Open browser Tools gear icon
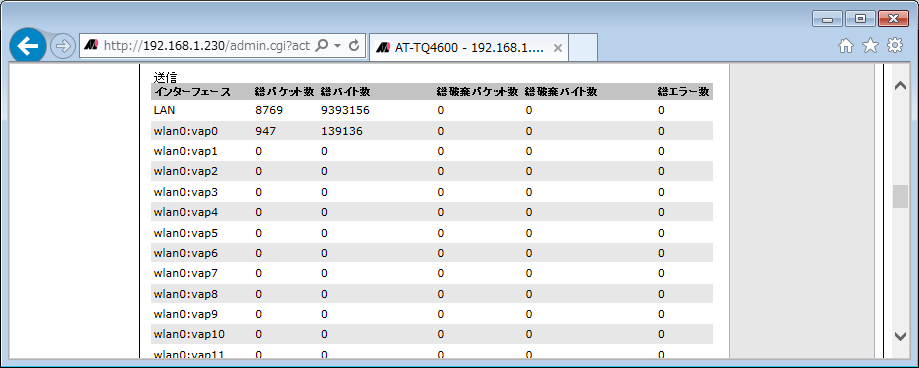The image size is (919, 368). pos(895,46)
